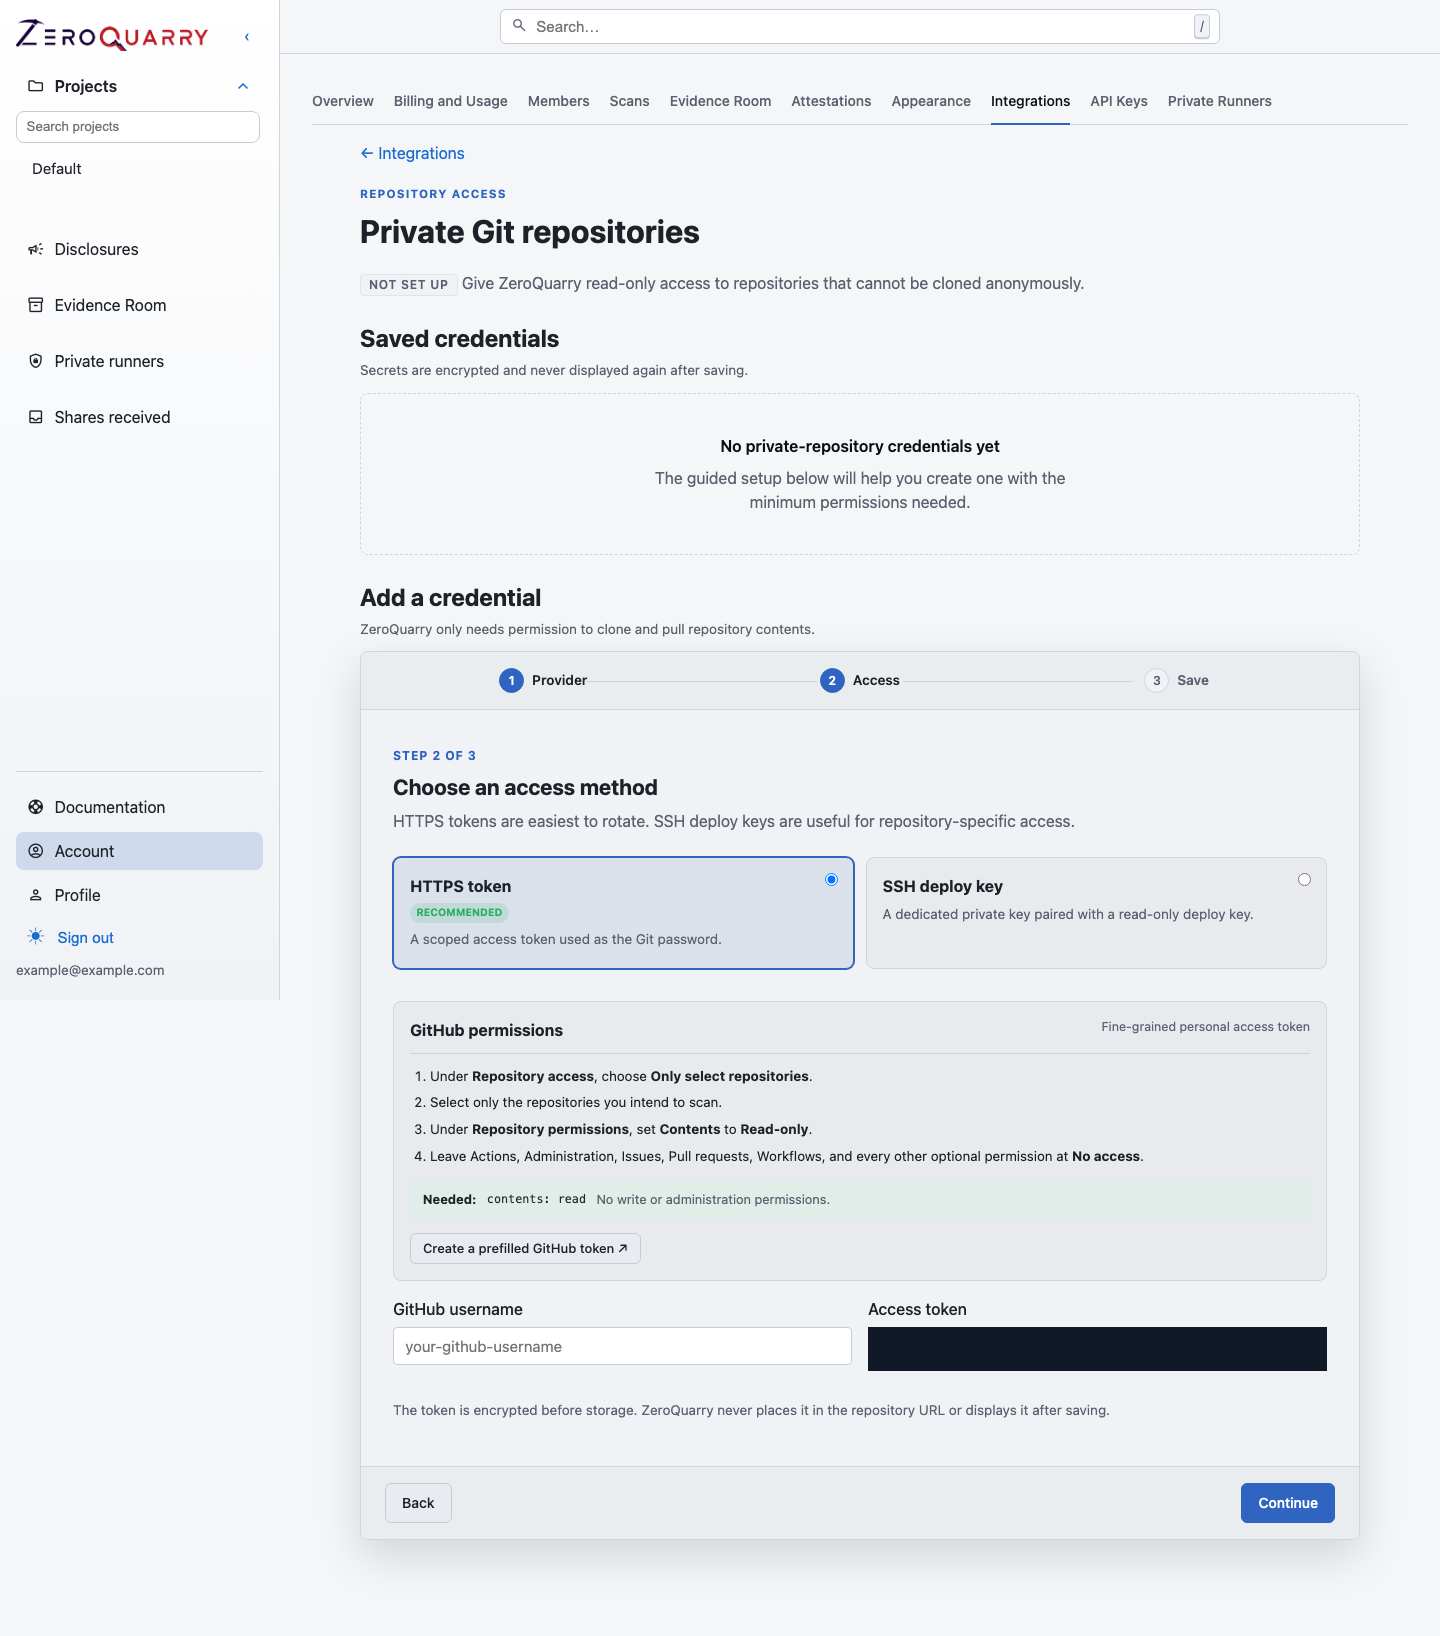Collapse the Projects section chevron
Screen dimensions: 1440x1636
pos(243,86)
